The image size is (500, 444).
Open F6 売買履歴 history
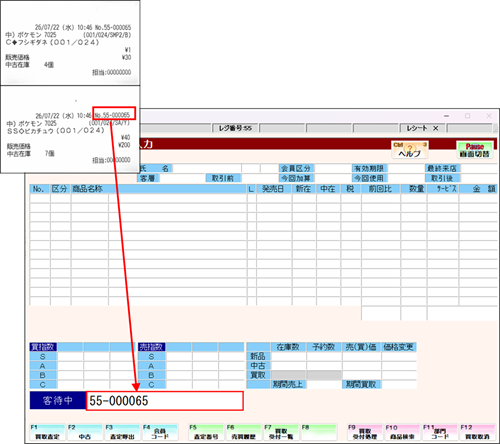244,432
